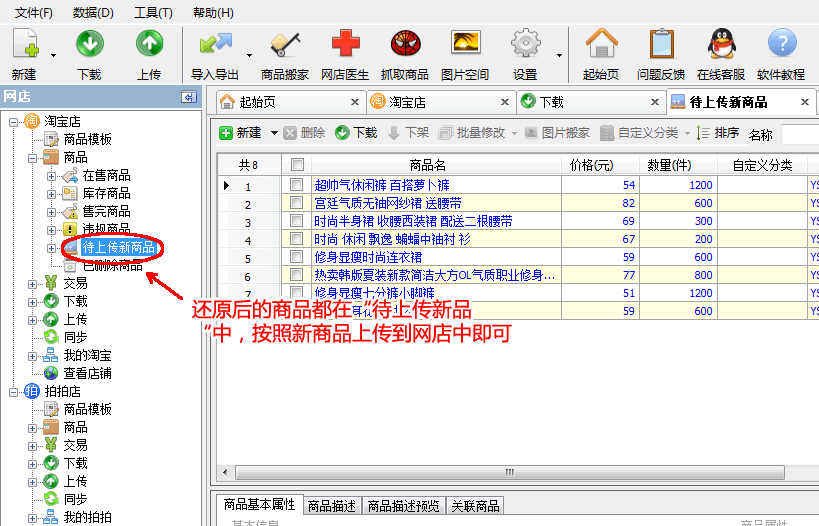Select 查看店铺 globe item under 淘宝店
819x526 pixels.
pos(78,373)
